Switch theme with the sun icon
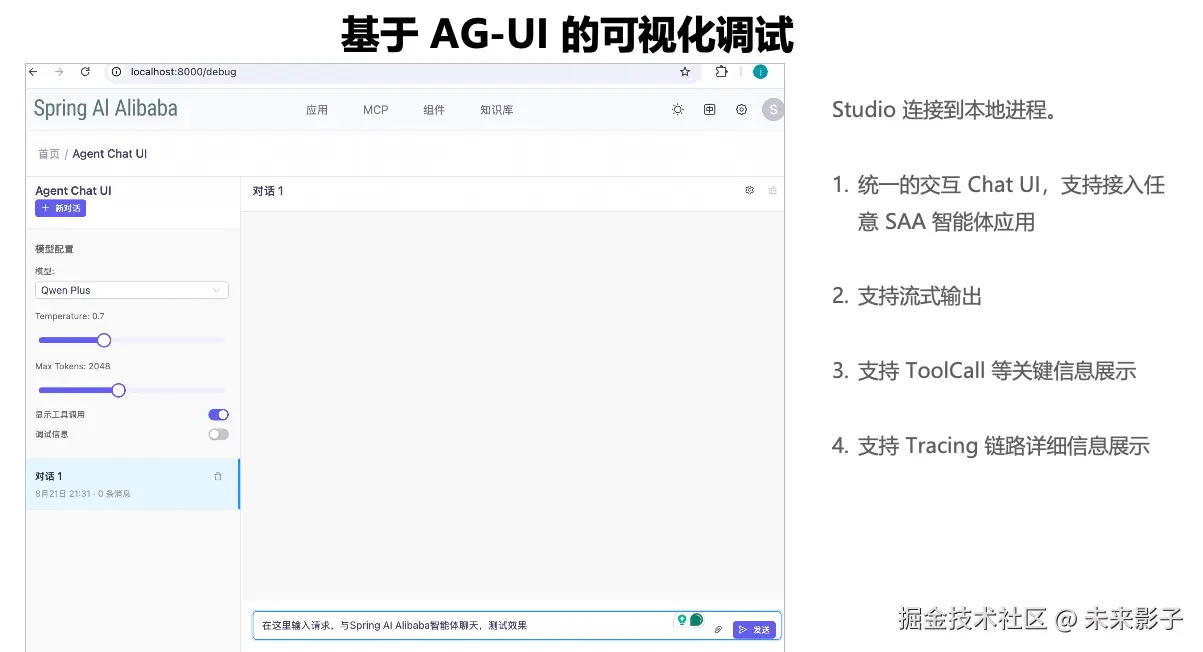1203x652 pixels. (x=678, y=110)
